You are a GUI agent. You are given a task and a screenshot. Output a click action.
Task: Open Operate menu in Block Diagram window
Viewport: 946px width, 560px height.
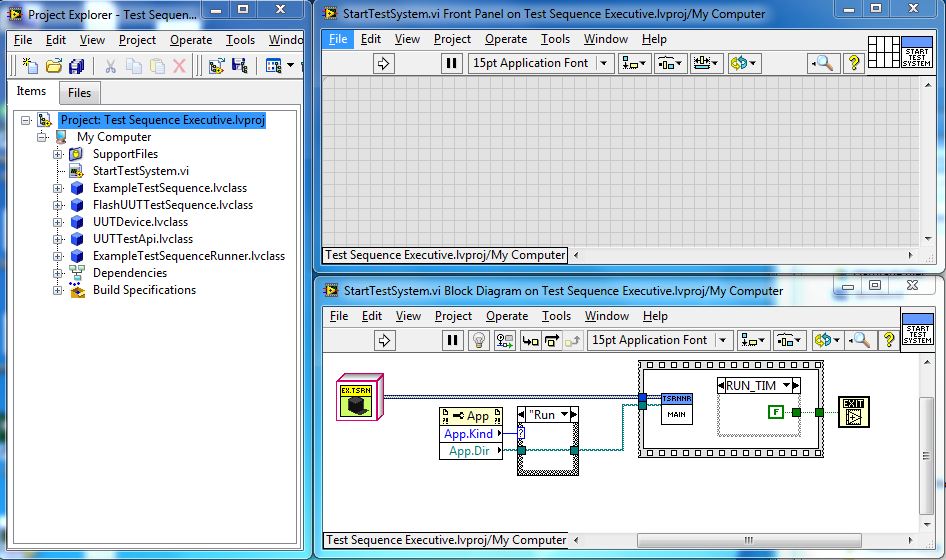pyautogui.click(x=506, y=316)
